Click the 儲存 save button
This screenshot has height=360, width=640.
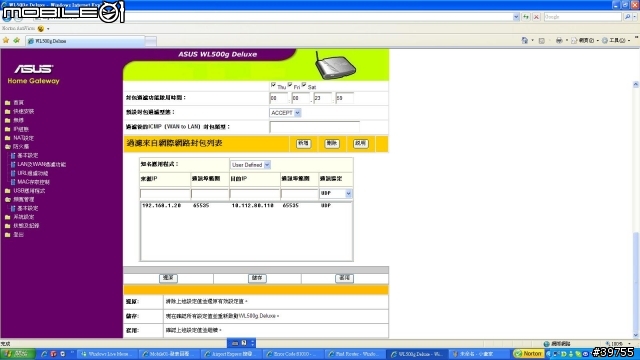(x=257, y=278)
